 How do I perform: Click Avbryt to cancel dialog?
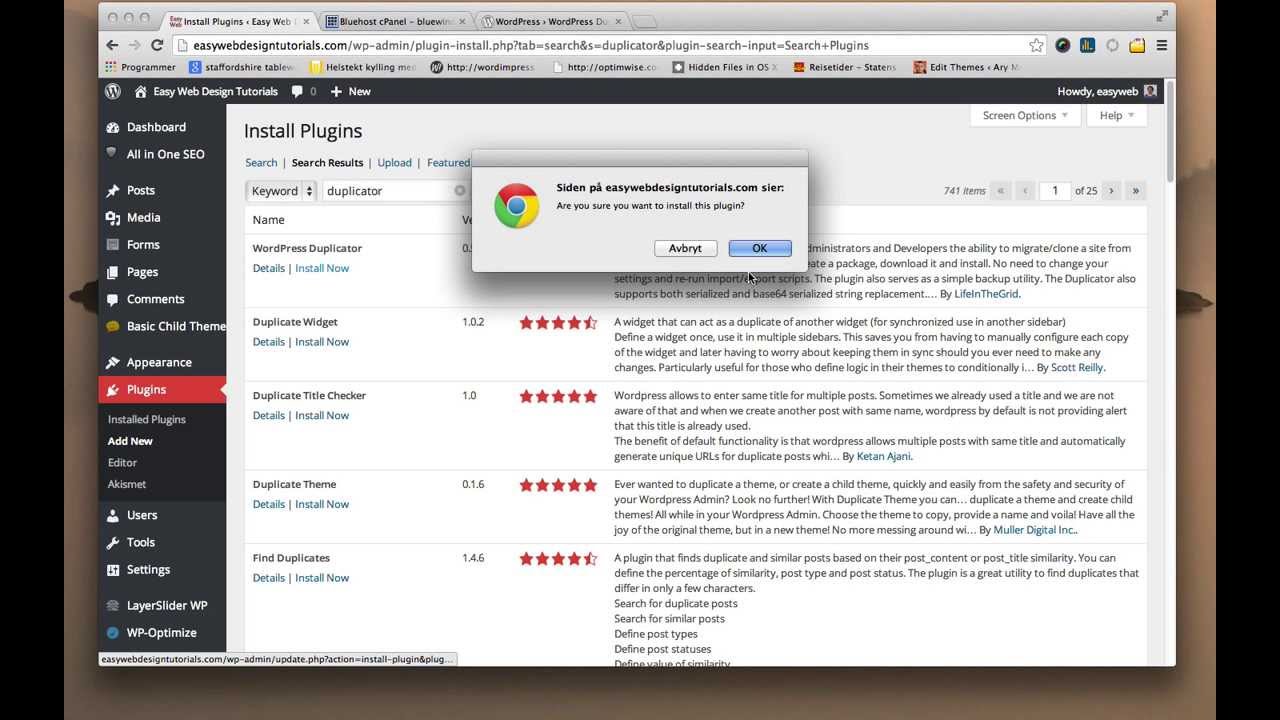point(685,248)
